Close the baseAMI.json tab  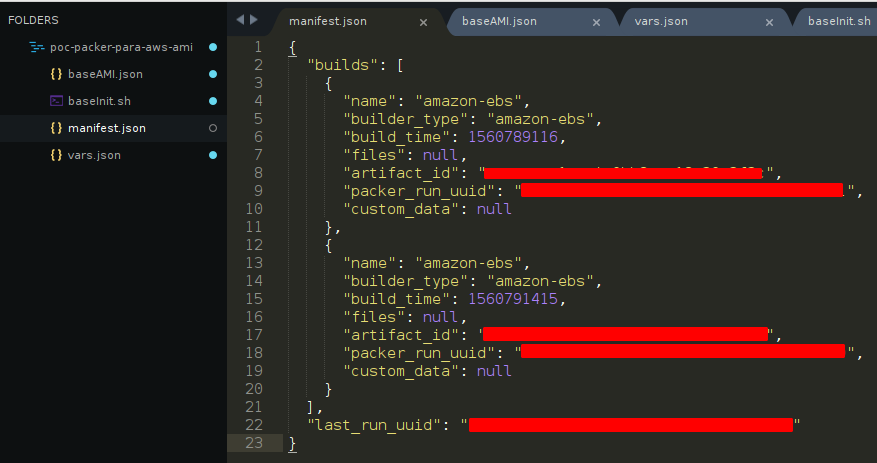coord(596,21)
